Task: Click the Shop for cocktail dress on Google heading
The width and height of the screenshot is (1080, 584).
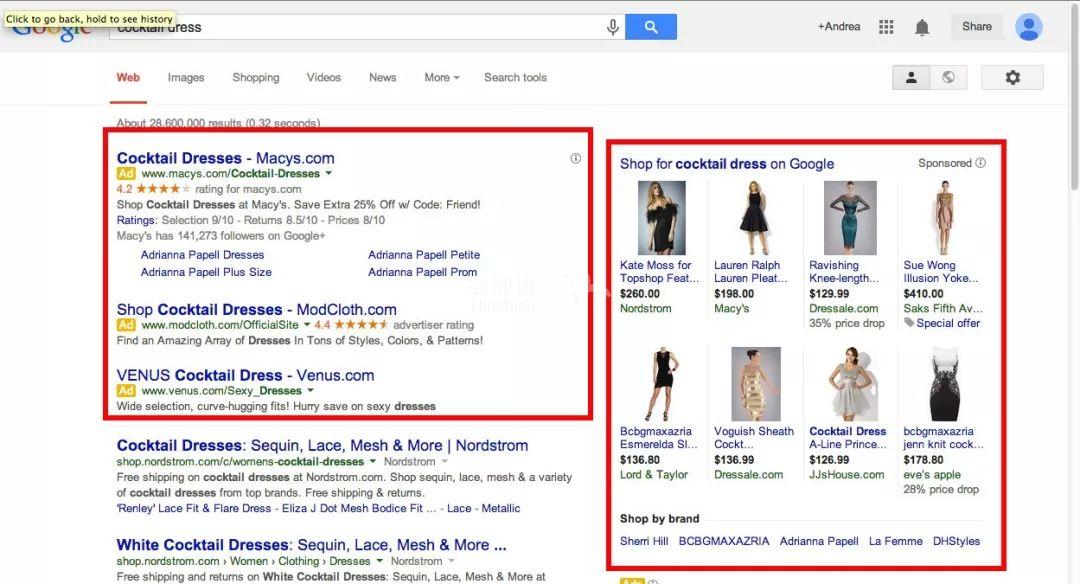Action: click(x=727, y=164)
